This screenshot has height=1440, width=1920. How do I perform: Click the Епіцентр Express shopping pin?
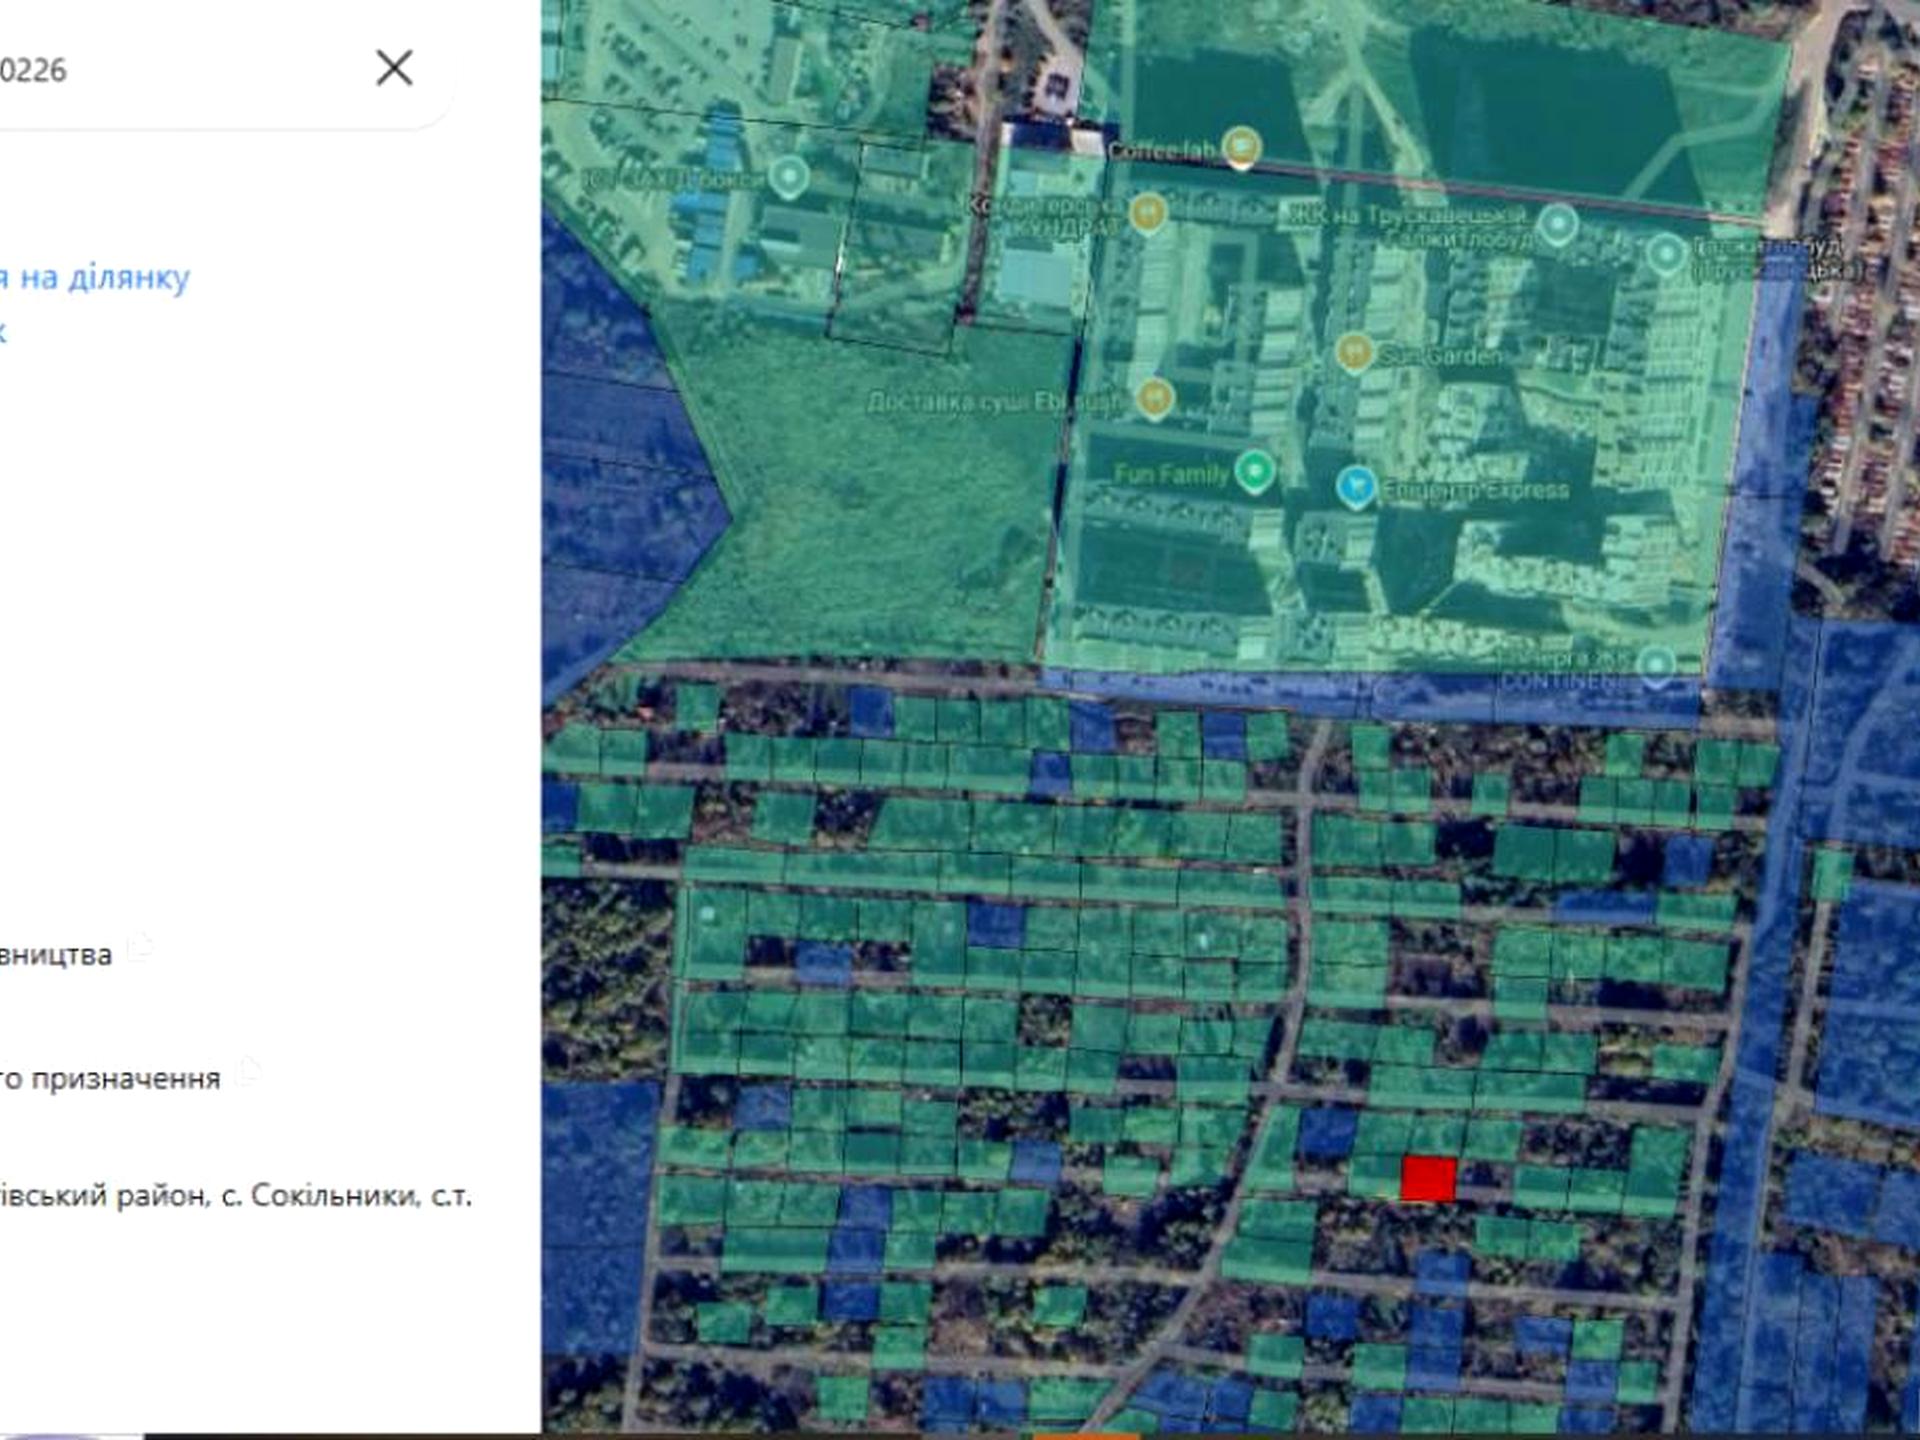click(1355, 486)
